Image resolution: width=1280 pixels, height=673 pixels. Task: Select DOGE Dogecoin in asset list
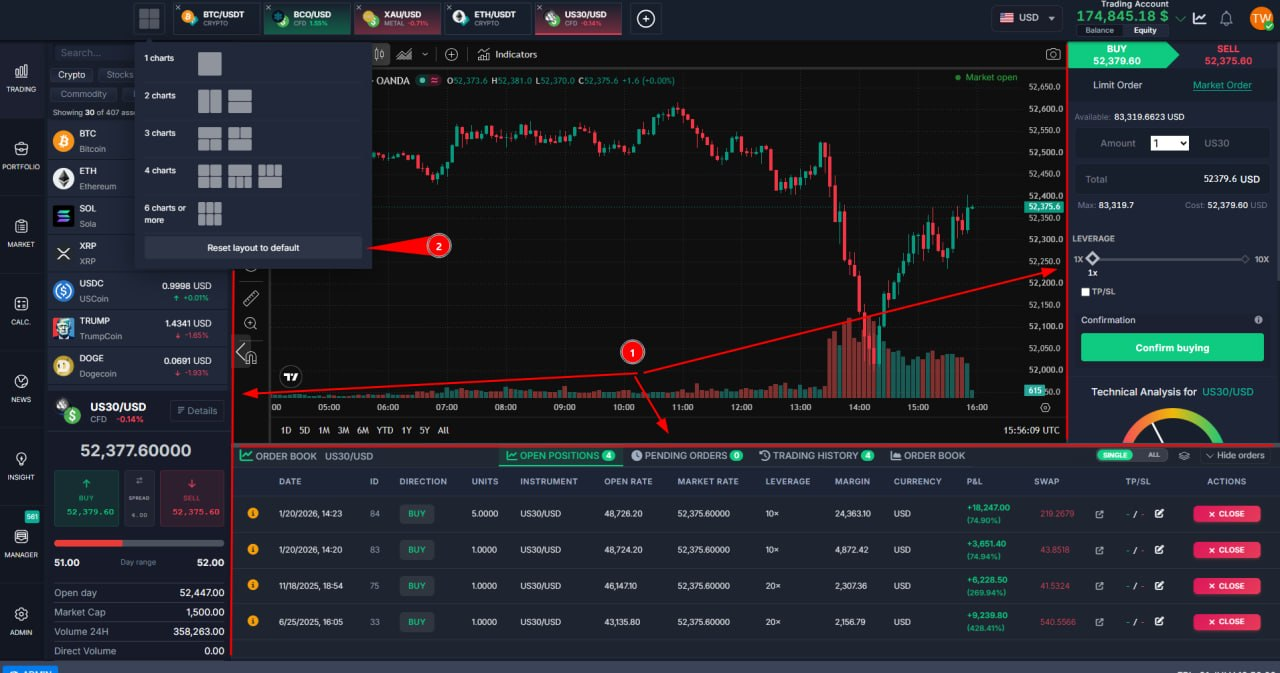pyautogui.click(x=140, y=366)
